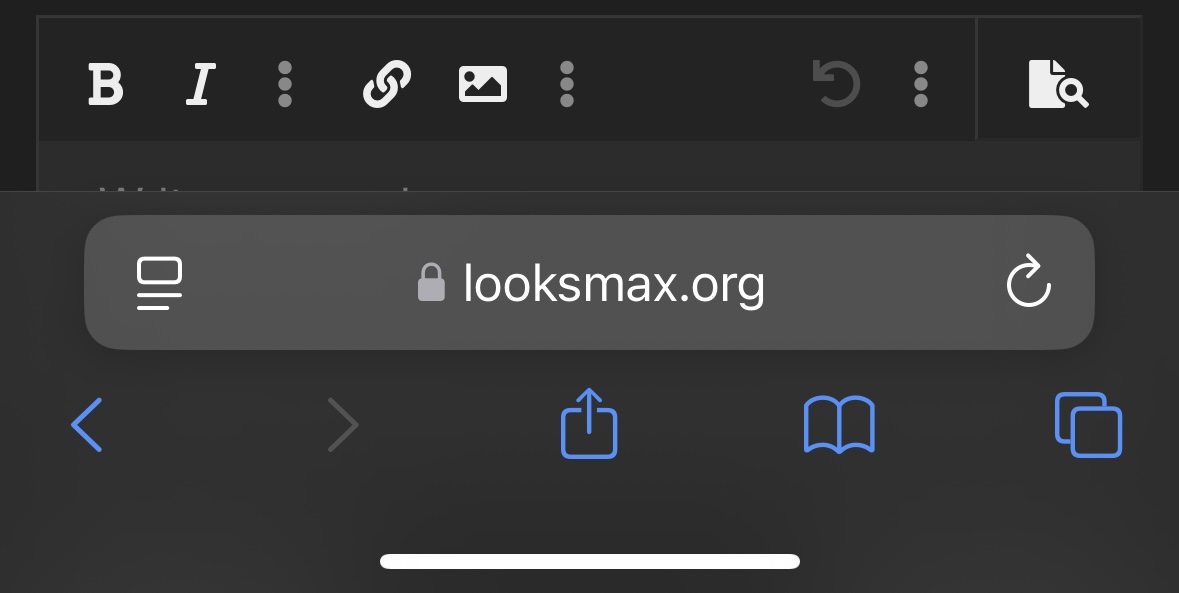Show all open tabs overview
Screen dimensions: 1179x593
click(x=1088, y=425)
